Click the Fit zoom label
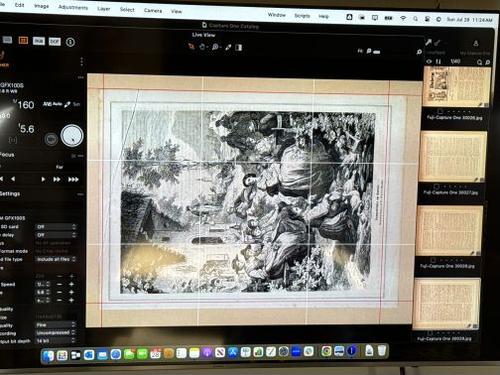500x375 pixels. (360, 51)
